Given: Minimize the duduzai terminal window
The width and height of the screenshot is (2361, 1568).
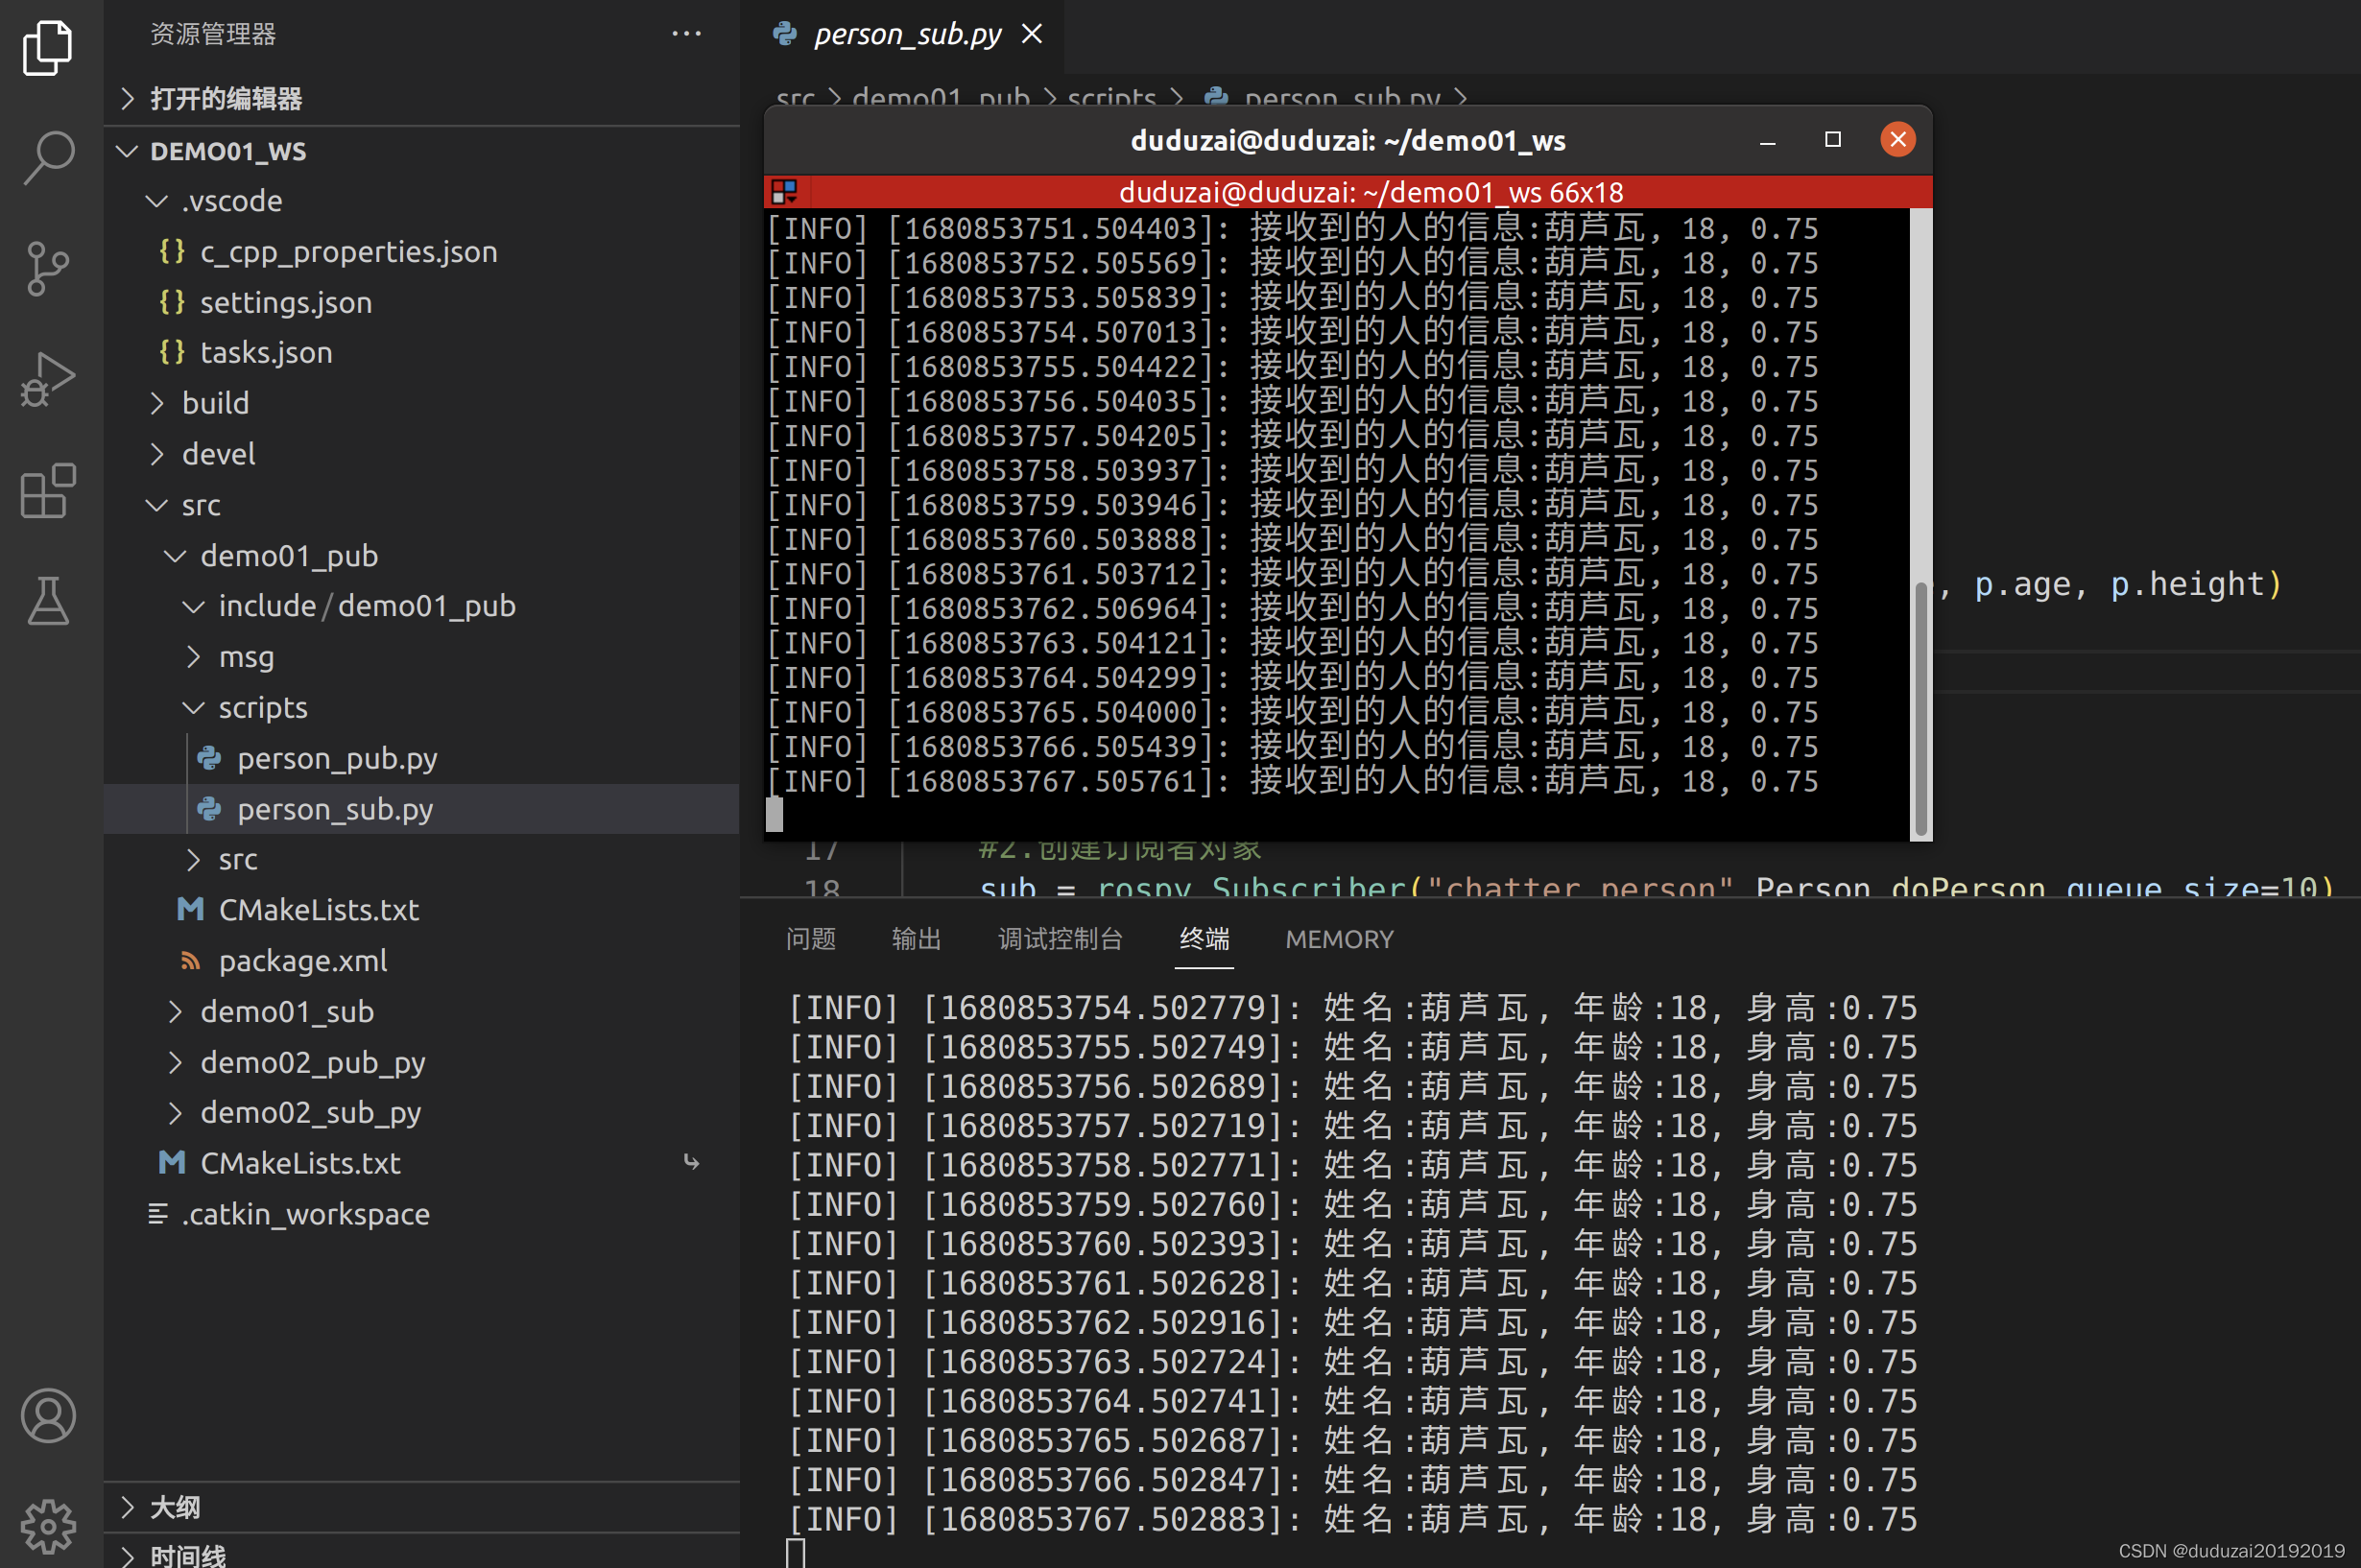Looking at the screenshot, I should click(x=1768, y=140).
